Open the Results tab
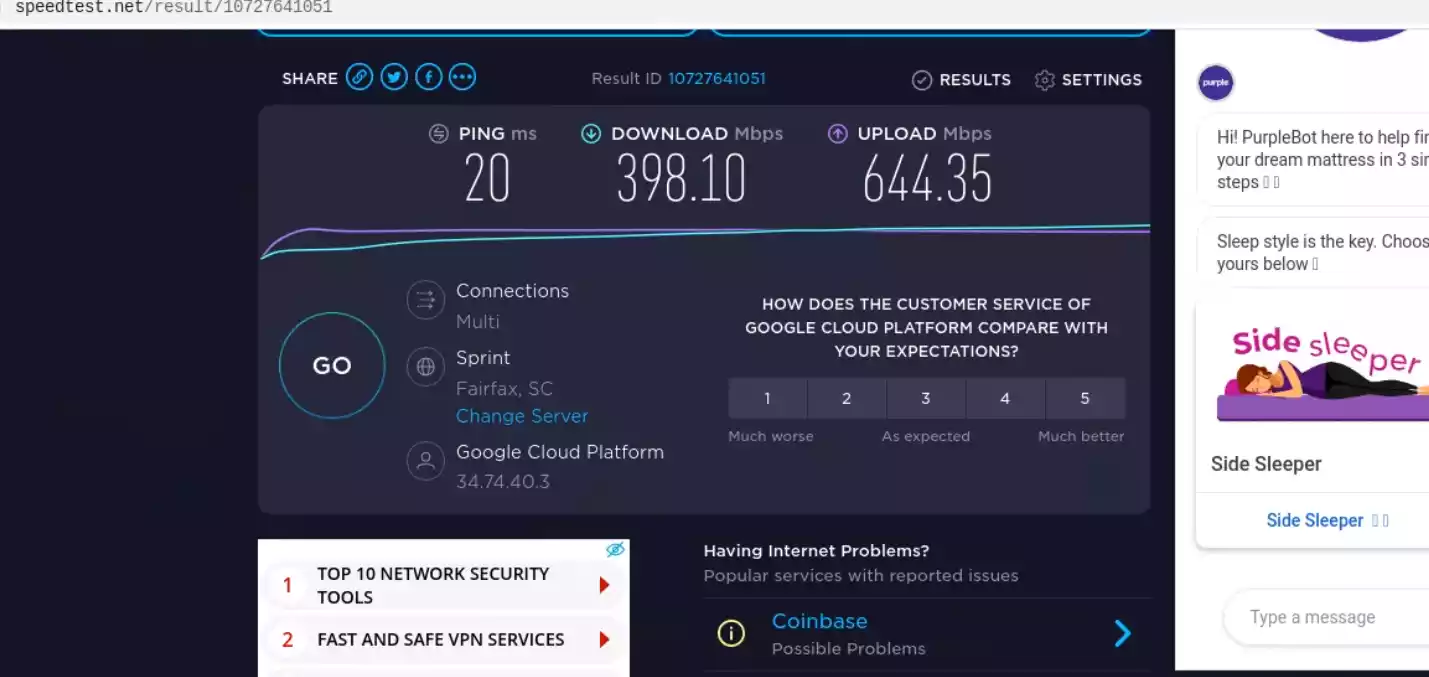 (961, 80)
